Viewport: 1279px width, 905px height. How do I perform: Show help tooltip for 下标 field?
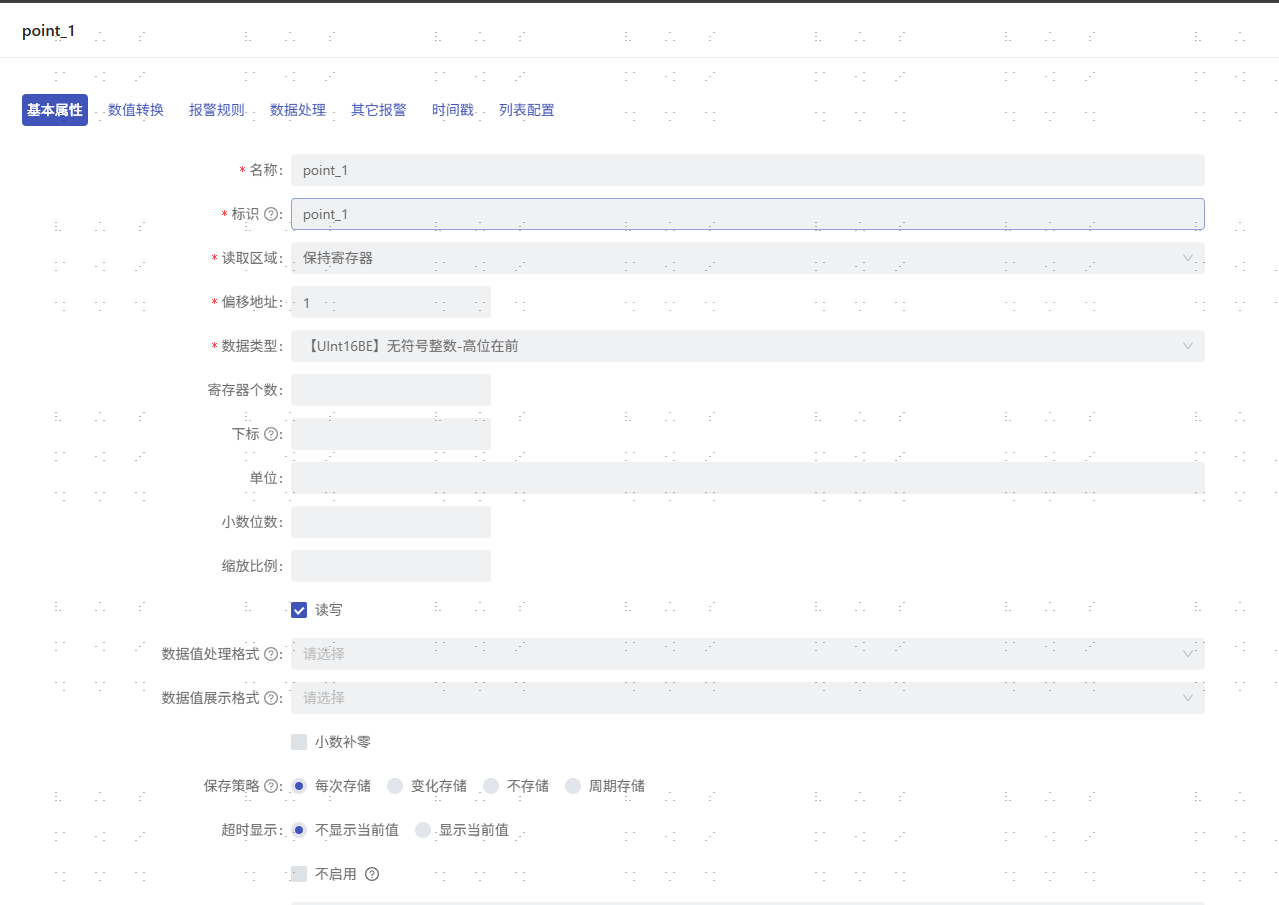click(x=271, y=434)
